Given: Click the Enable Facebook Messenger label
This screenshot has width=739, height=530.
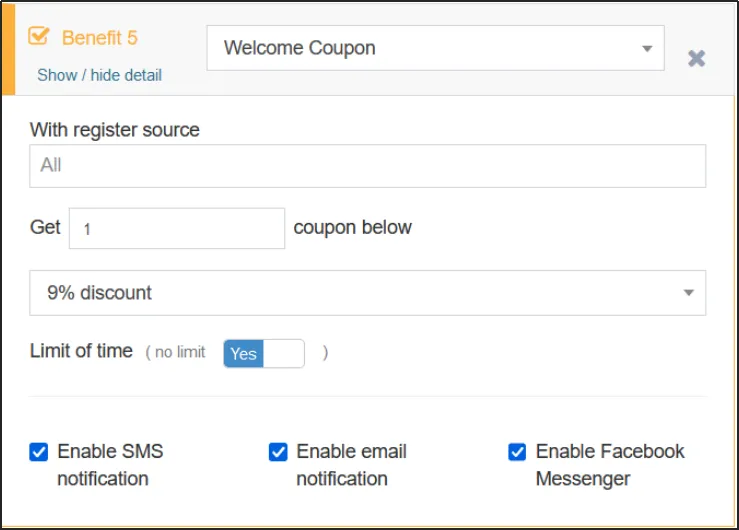Looking at the screenshot, I should coord(610,465).
